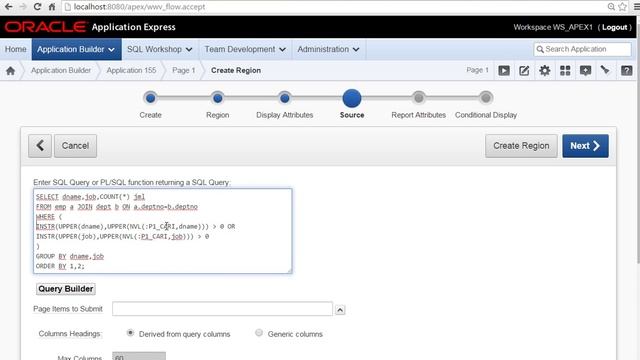Click the Workspace WS_APEX1 text
The image size is (640, 360).
[x=553, y=27]
